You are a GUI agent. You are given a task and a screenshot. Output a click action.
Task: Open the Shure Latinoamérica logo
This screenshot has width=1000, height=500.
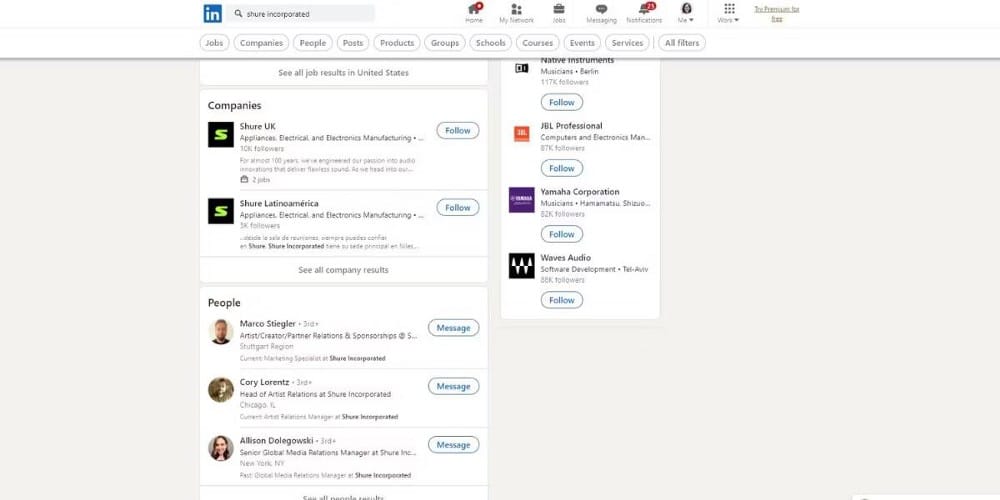[x=221, y=211]
